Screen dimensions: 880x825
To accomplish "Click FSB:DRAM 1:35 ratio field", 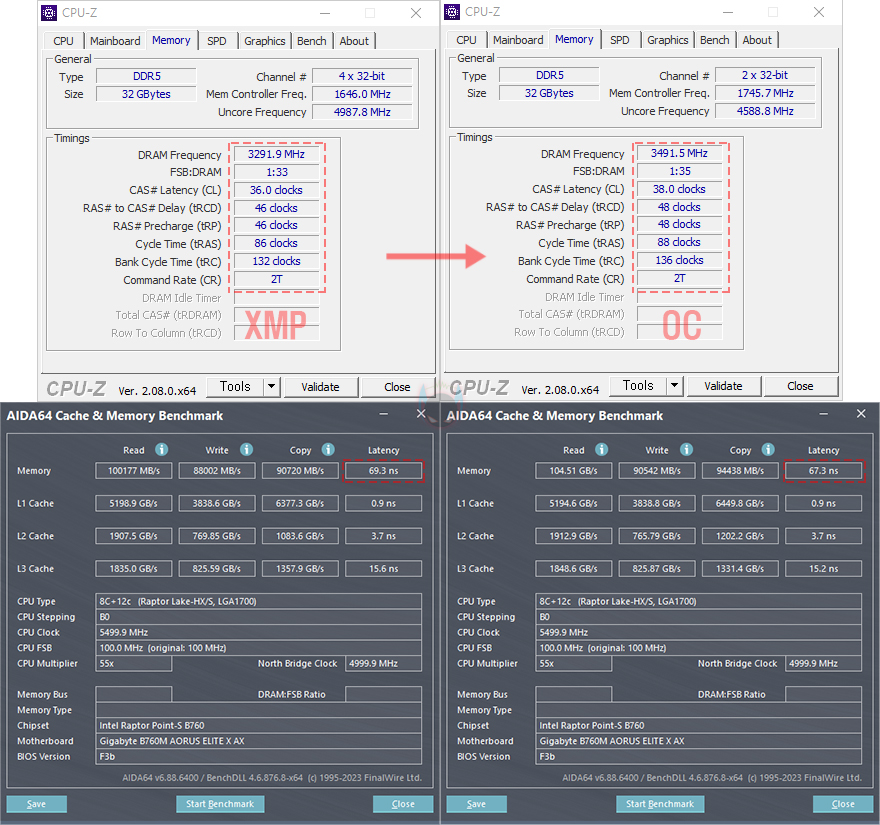I will coord(679,171).
